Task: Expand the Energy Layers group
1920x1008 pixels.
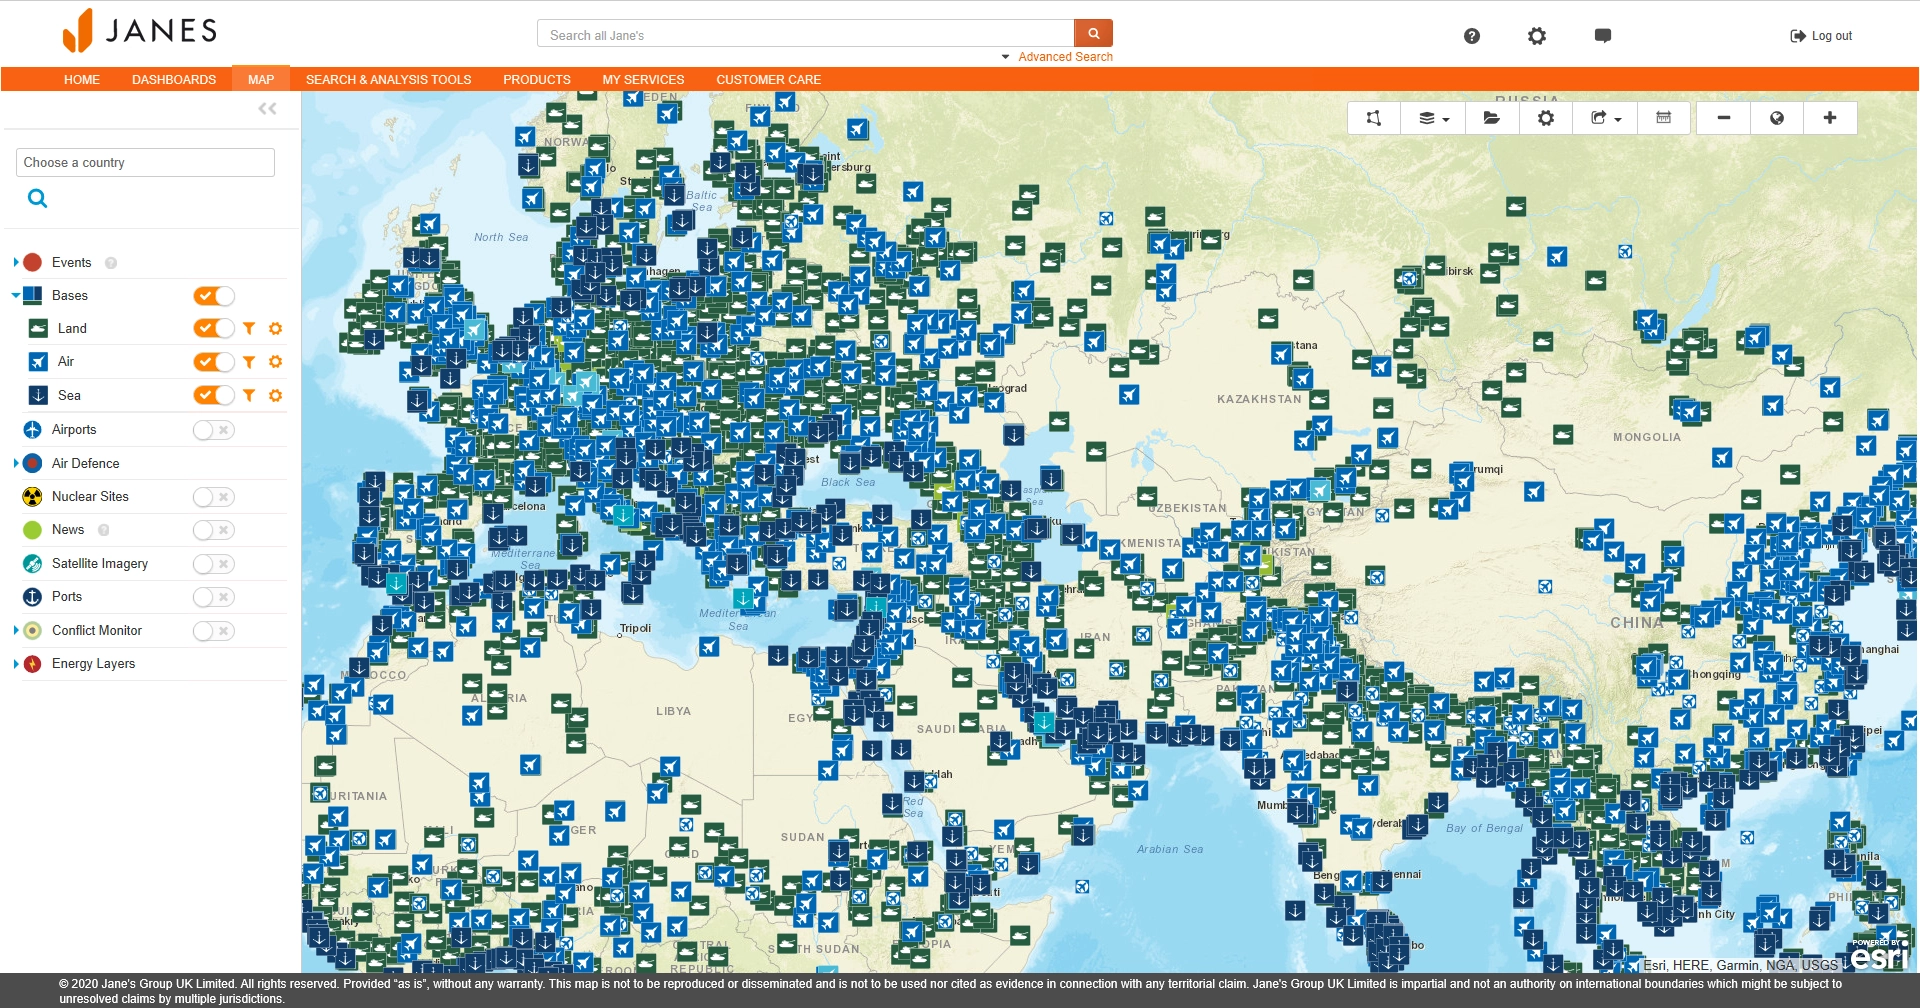Action: 16,663
